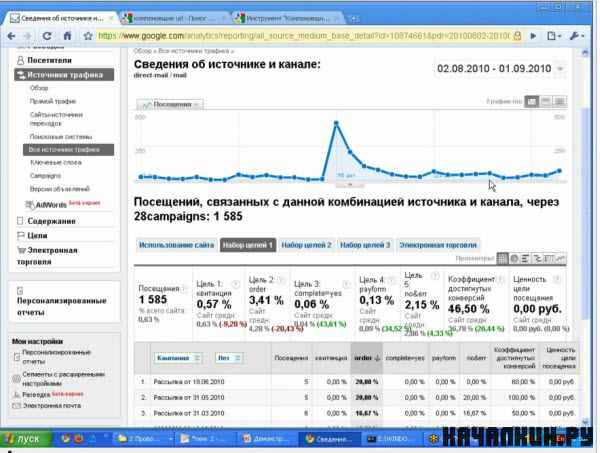Open the Цели sidebar section
Viewport: 600px width, 453px height.
click(37, 236)
